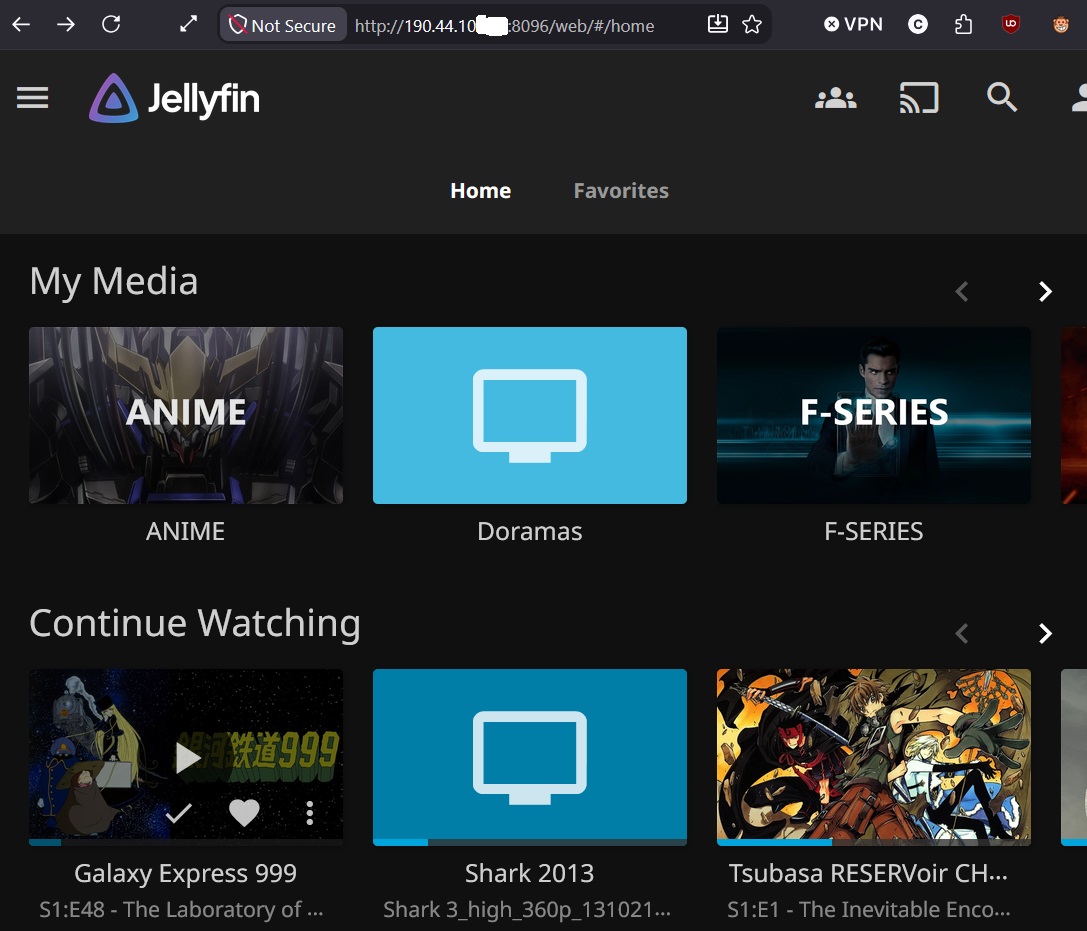
Task: Click the Not Secure site info badge
Action: pos(283,26)
